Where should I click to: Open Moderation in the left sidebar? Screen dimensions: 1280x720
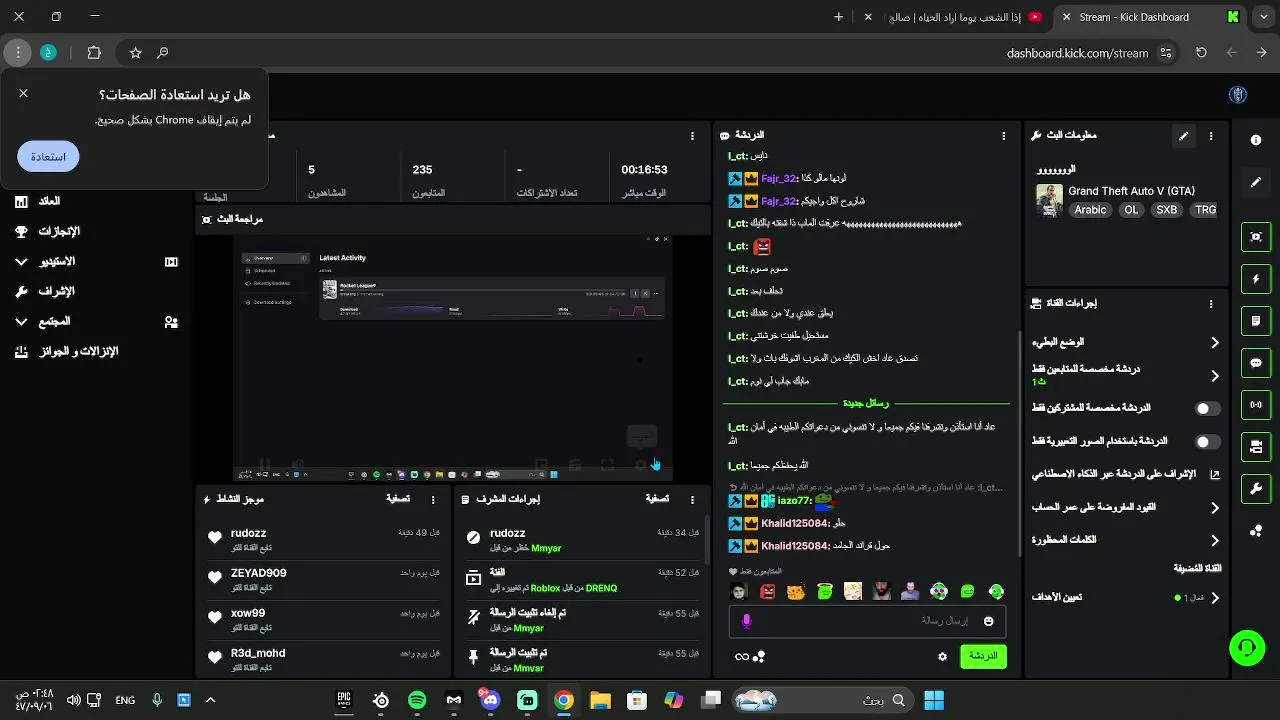click(56, 292)
